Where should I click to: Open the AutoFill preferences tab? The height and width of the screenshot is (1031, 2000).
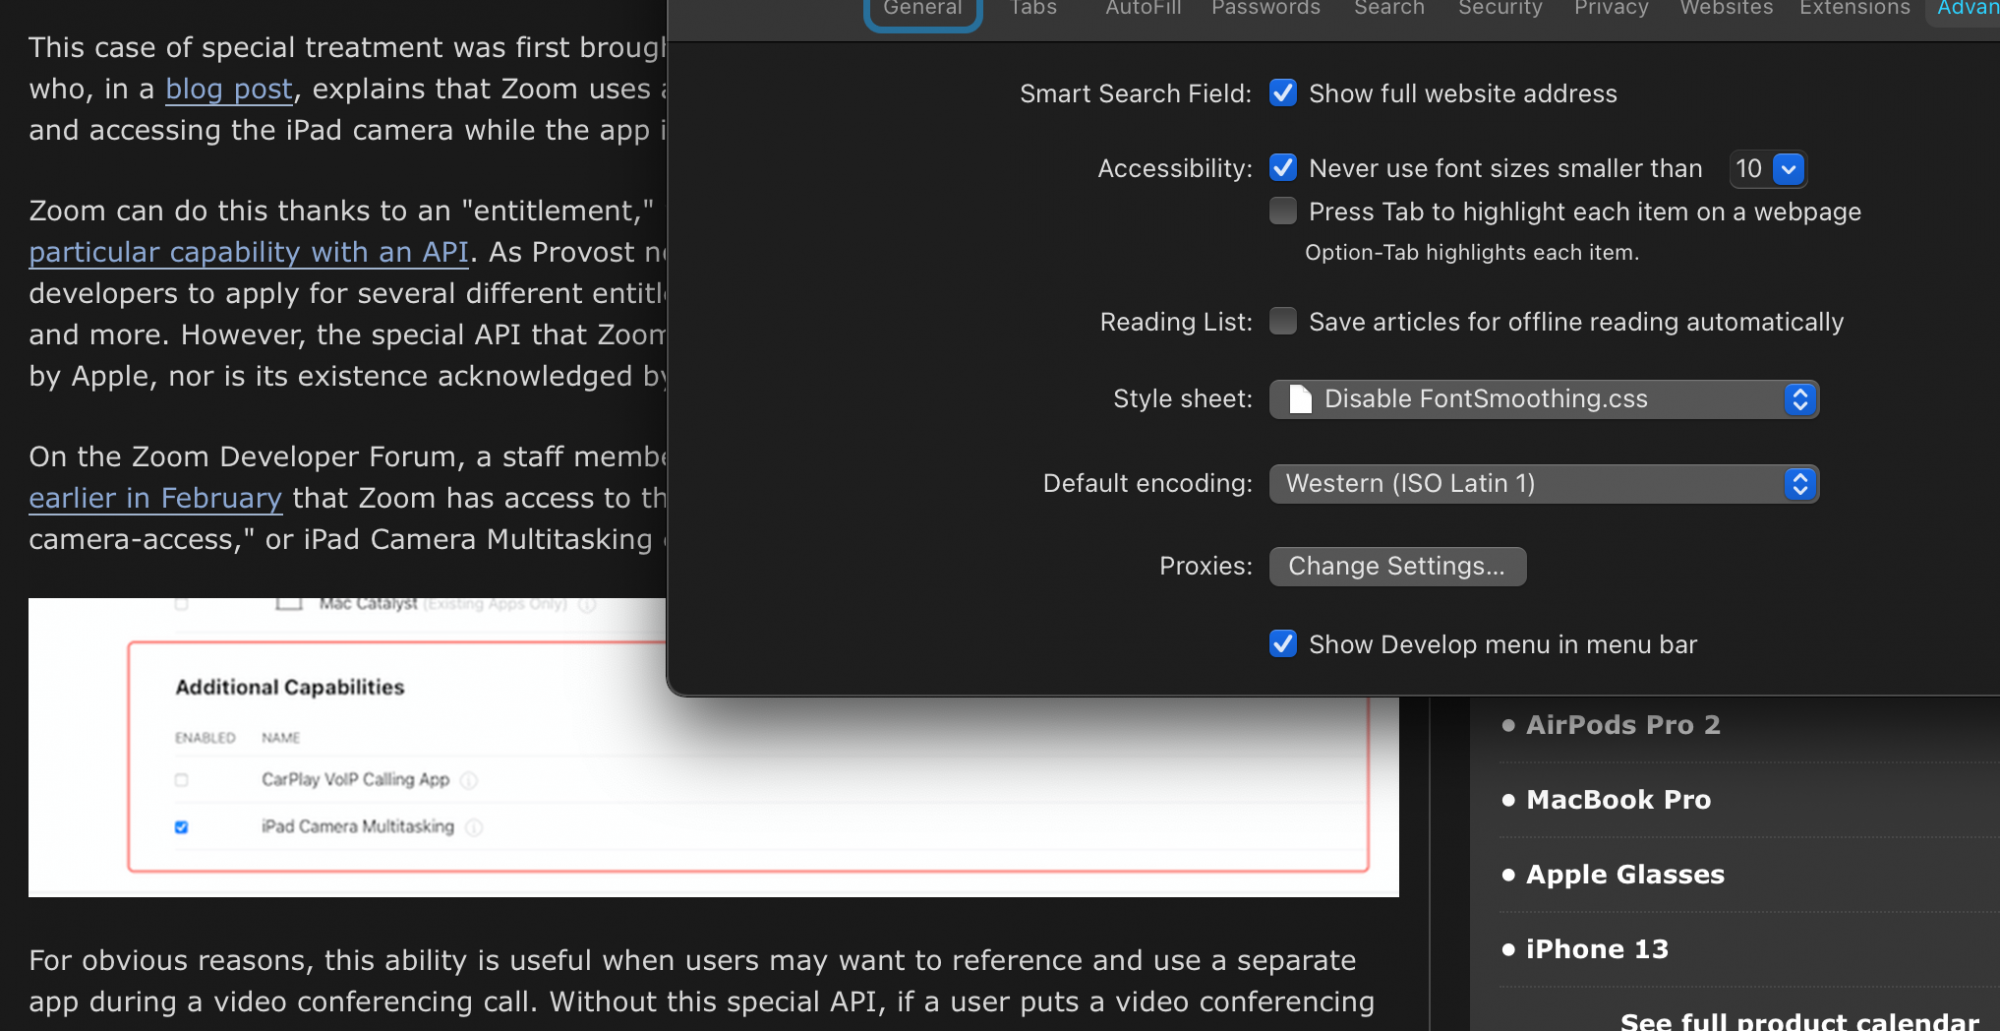coord(1143,9)
